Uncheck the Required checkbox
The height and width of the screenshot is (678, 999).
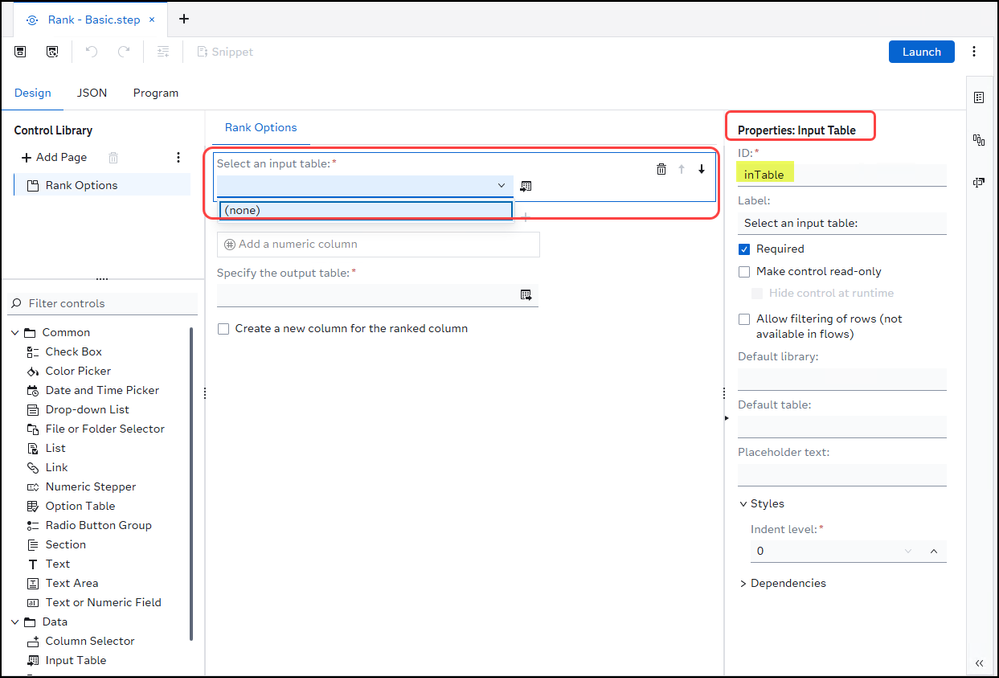[744, 249]
